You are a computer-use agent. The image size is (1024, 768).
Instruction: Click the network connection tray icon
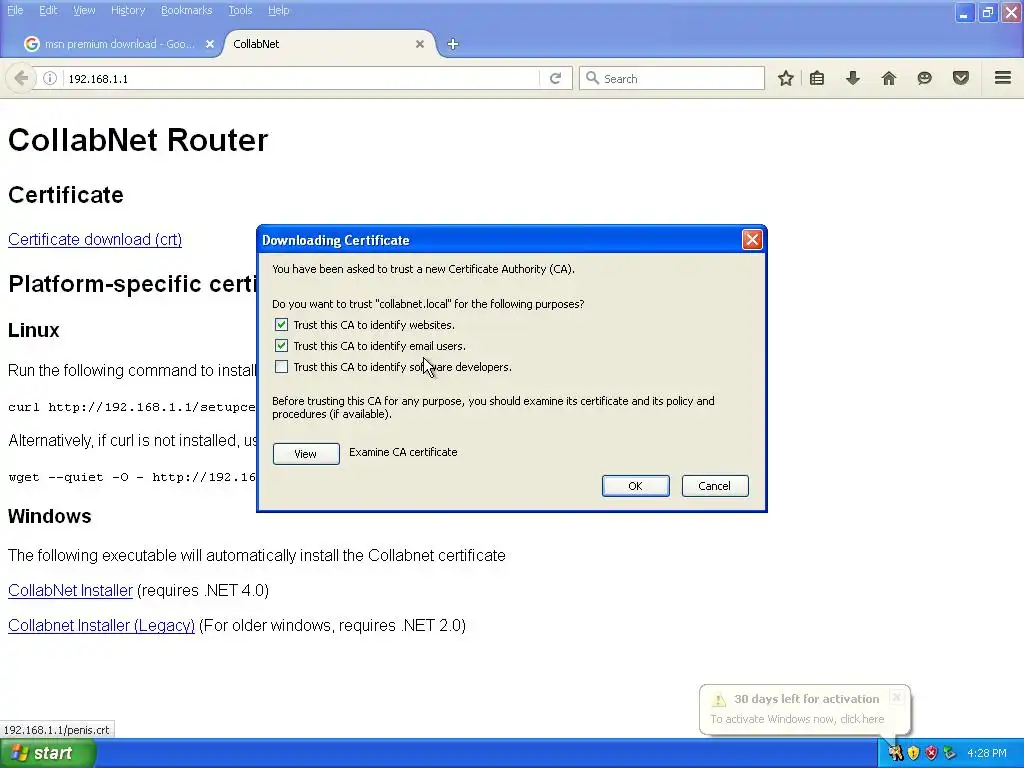click(x=949, y=753)
